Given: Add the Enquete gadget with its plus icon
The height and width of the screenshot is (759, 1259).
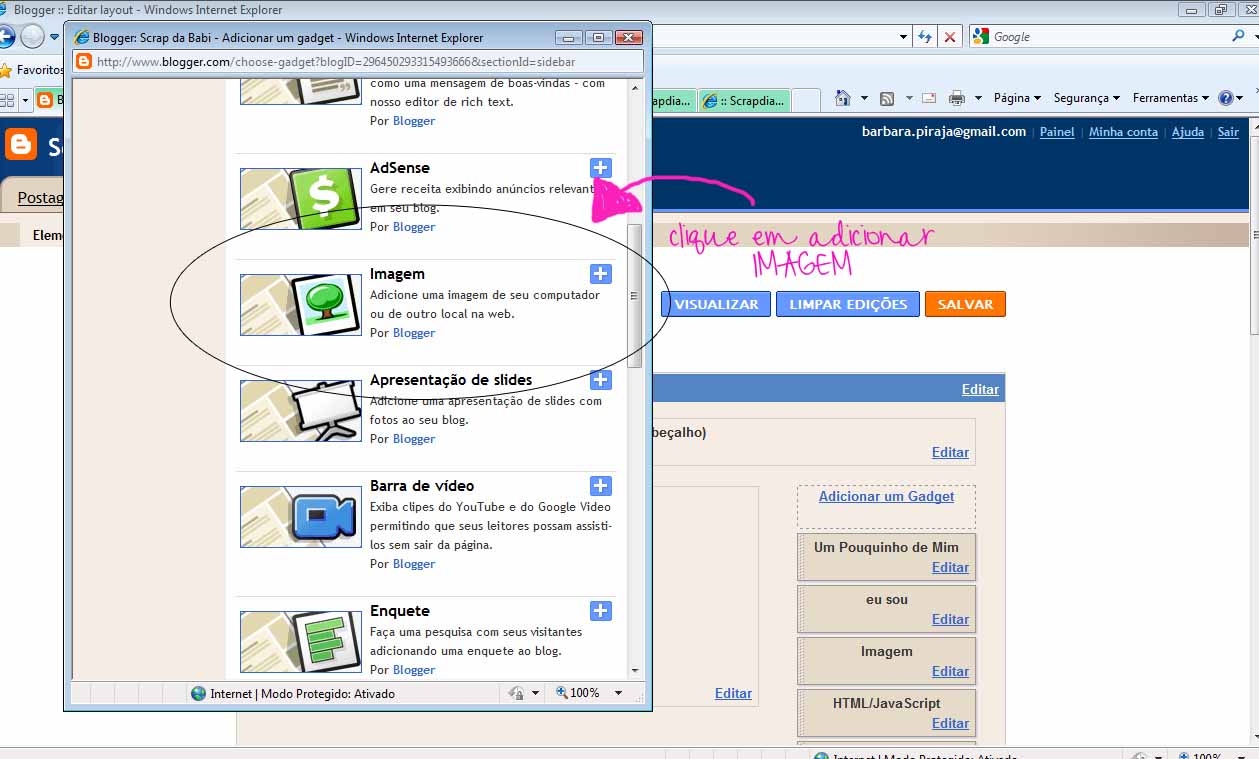Looking at the screenshot, I should click(600, 611).
